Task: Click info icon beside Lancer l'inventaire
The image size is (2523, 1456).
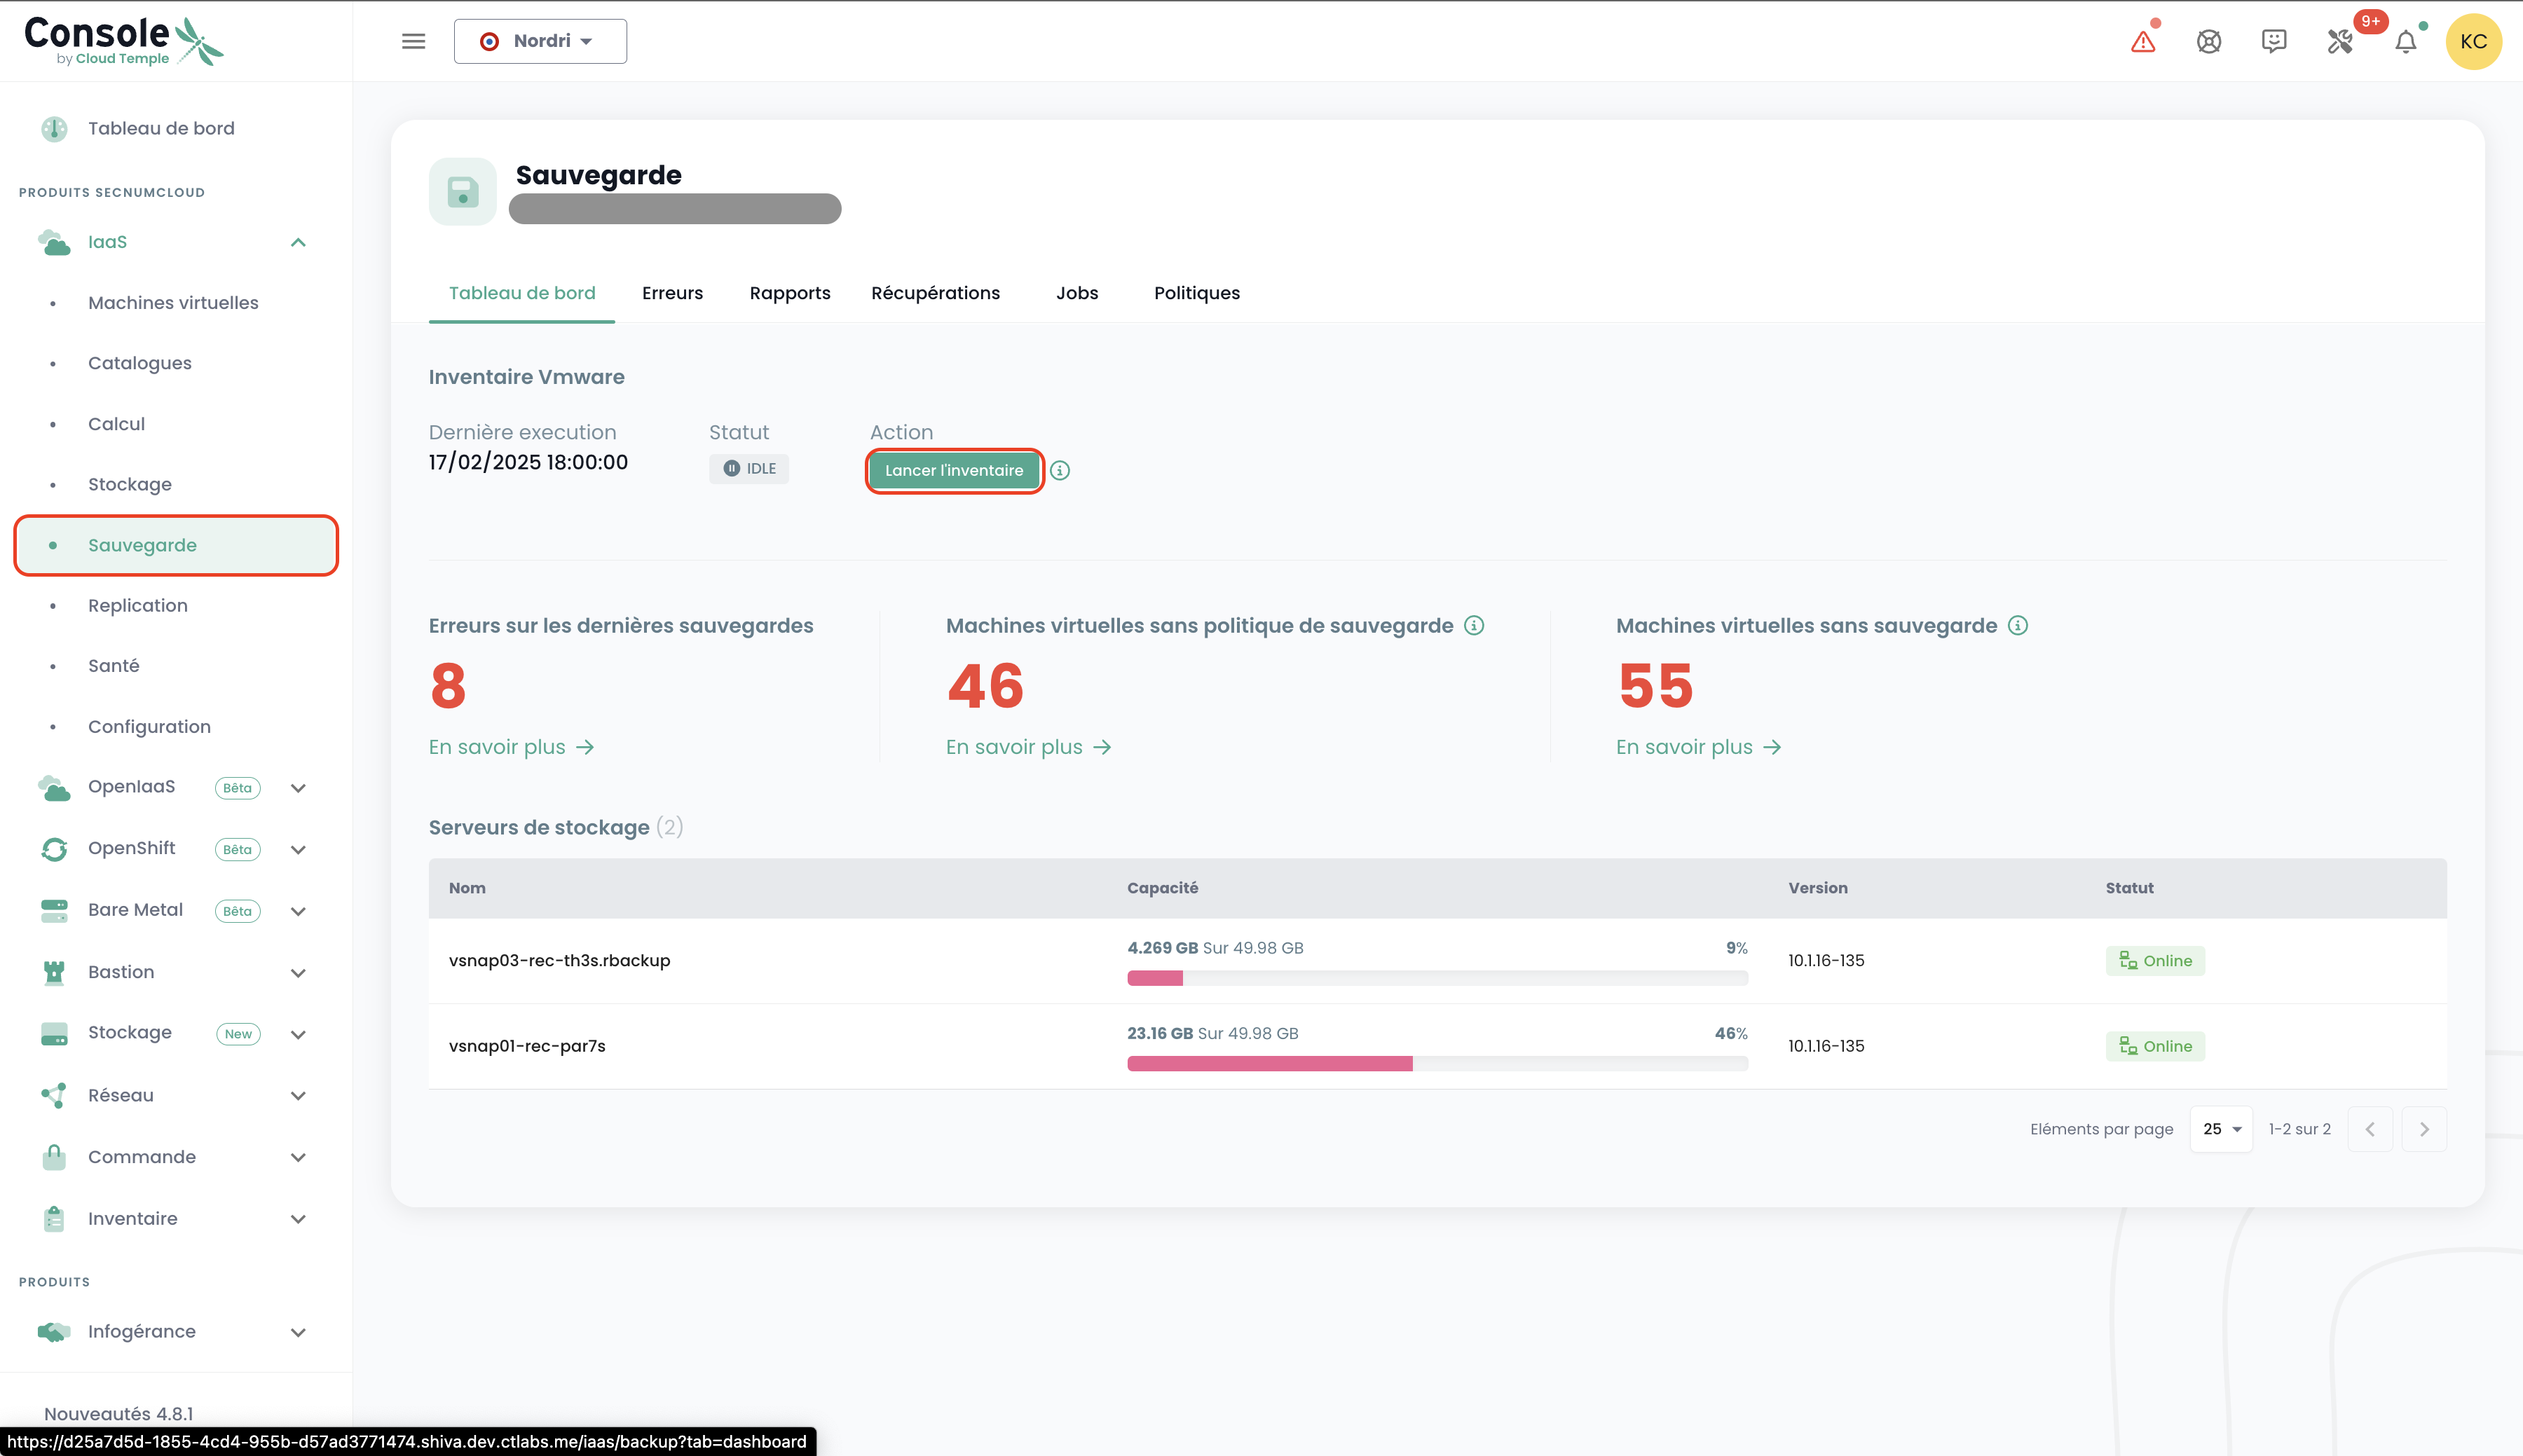Action: (1060, 470)
